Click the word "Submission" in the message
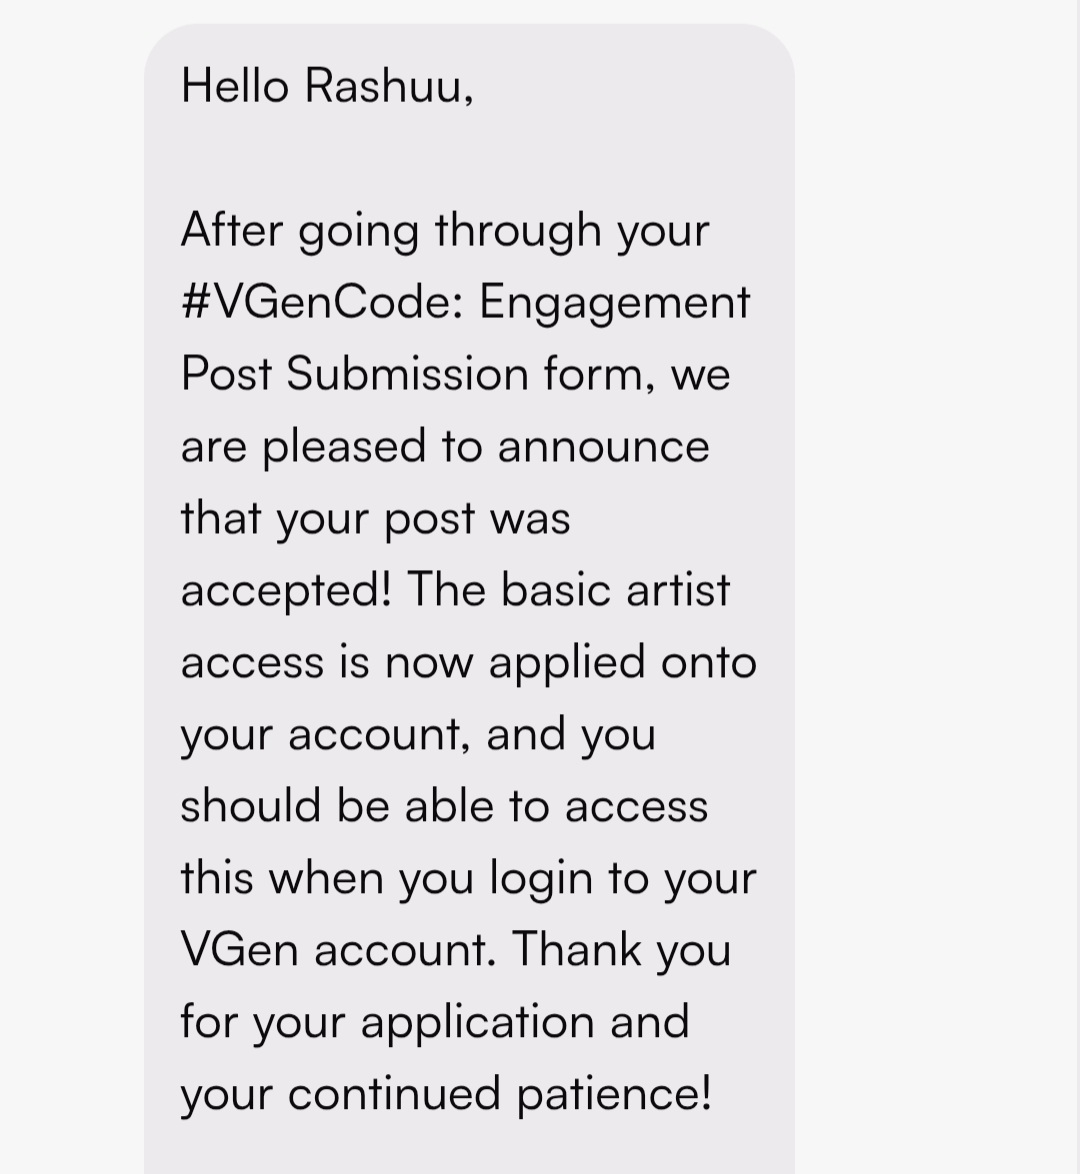The width and height of the screenshot is (1080, 1174). [x=408, y=374]
